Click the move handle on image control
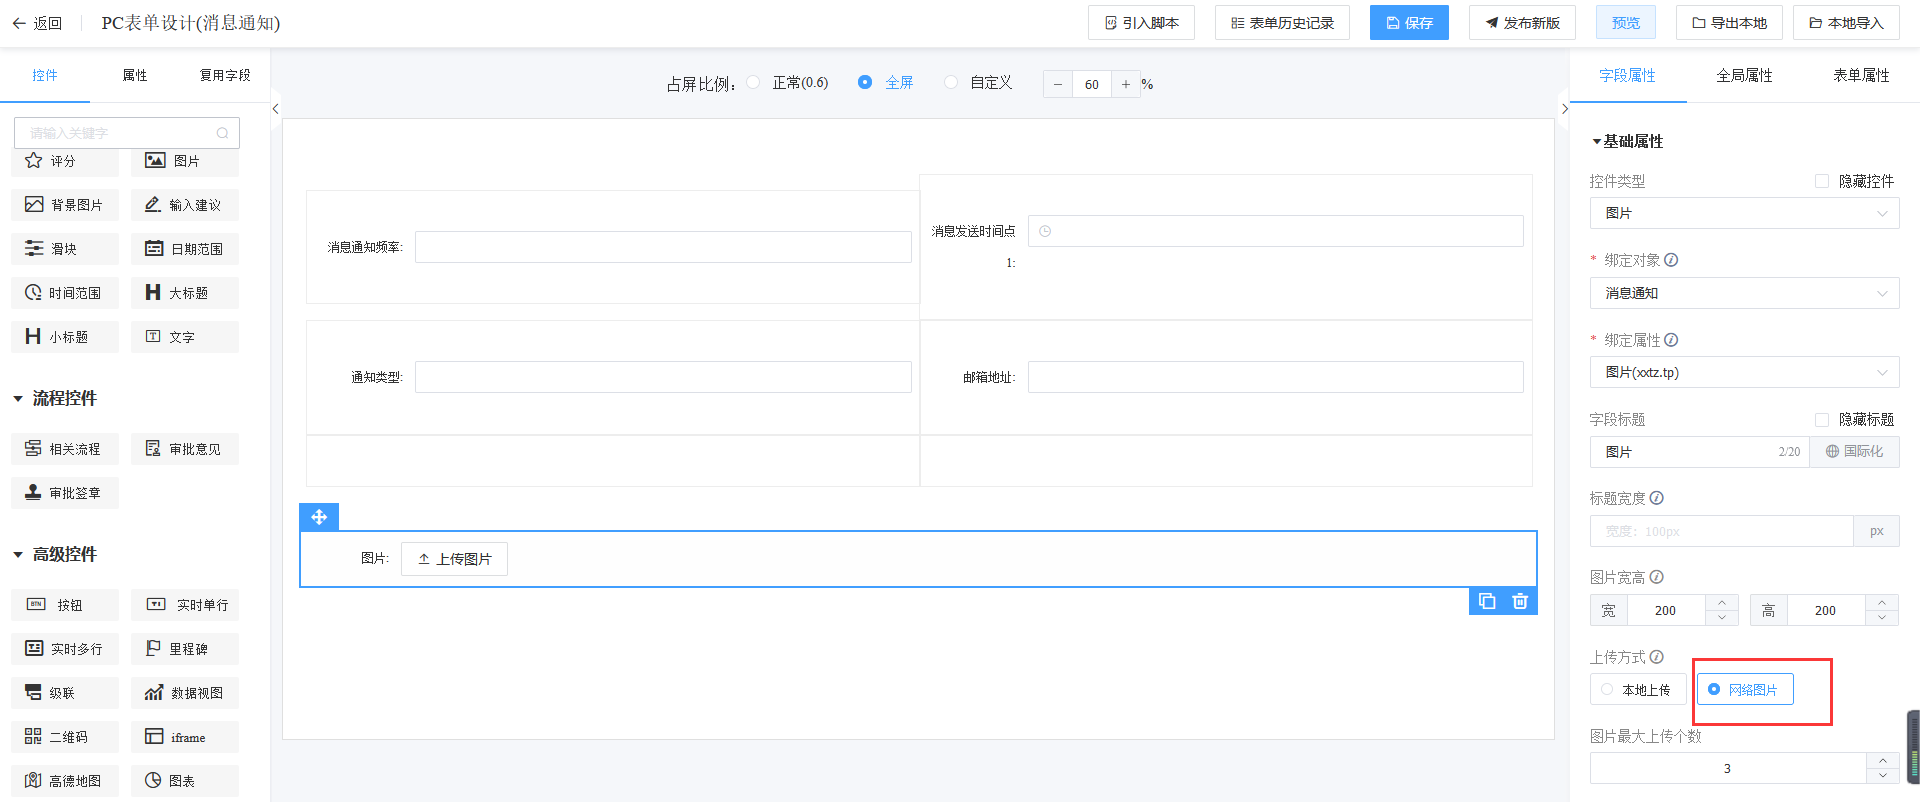Viewport: 1920px width, 802px height. coord(319,517)
